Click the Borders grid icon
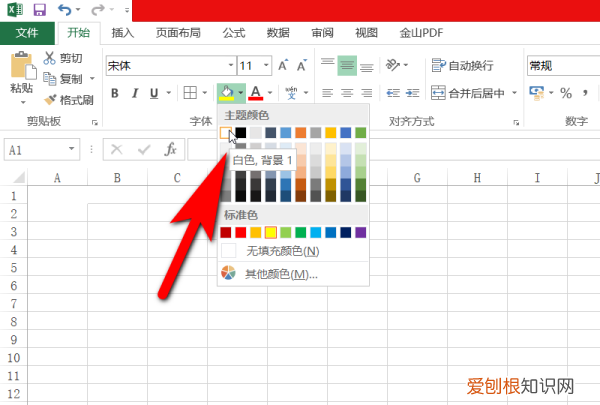The image size is (600, 405). [190, 93]
